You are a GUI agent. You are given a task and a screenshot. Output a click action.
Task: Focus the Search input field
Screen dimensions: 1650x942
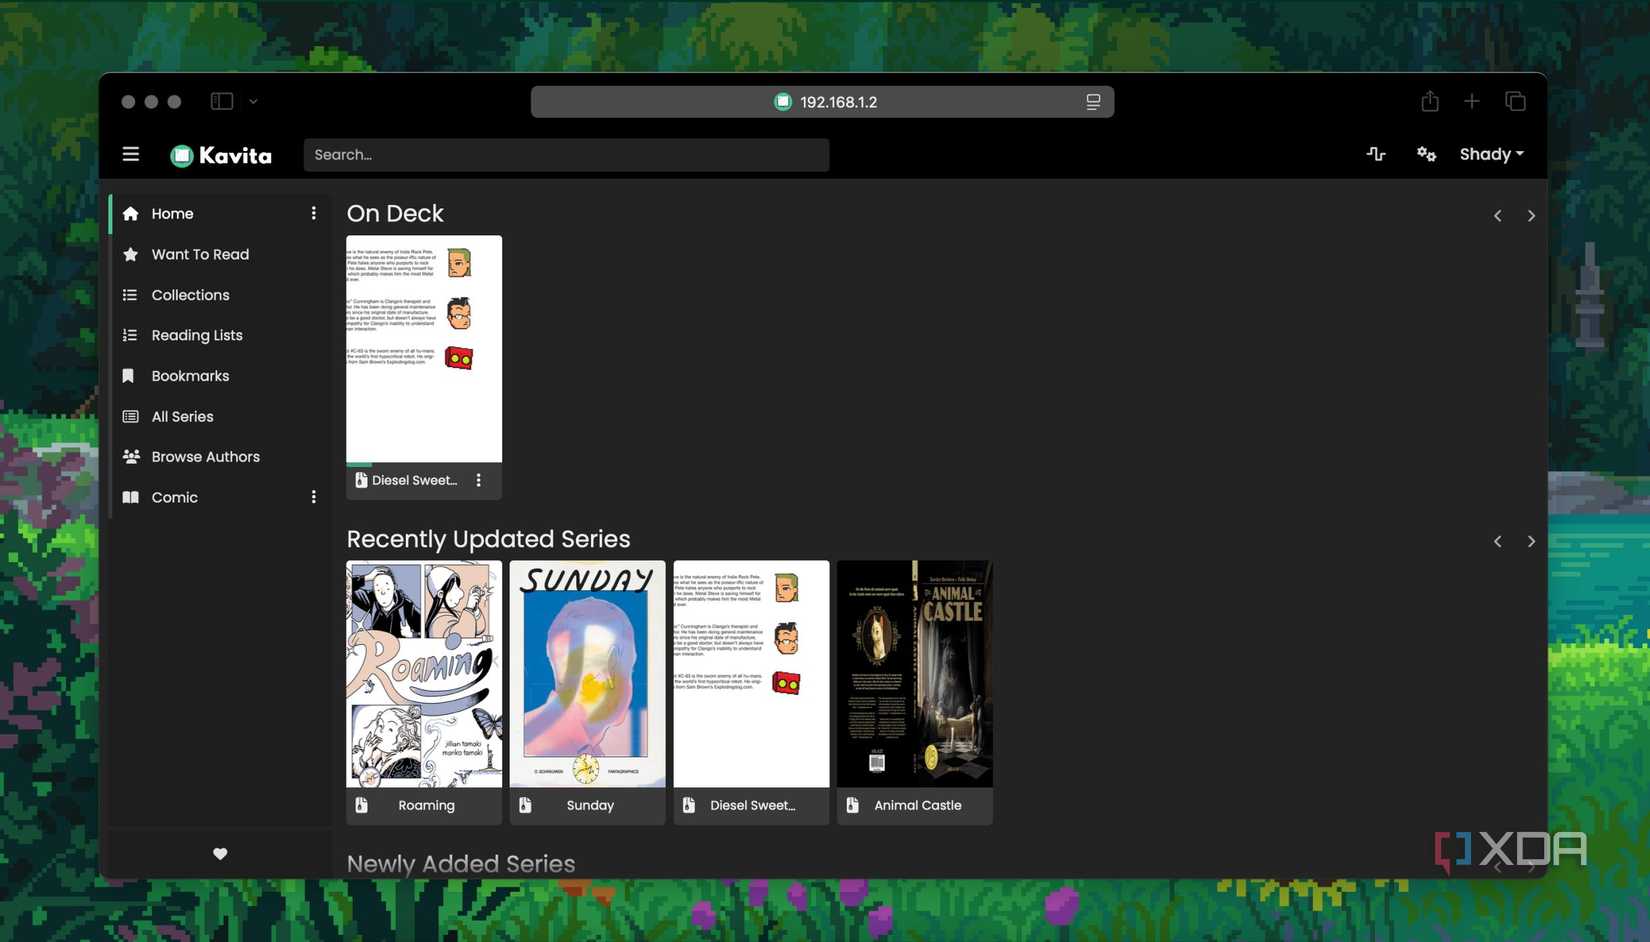click(566, 155)
